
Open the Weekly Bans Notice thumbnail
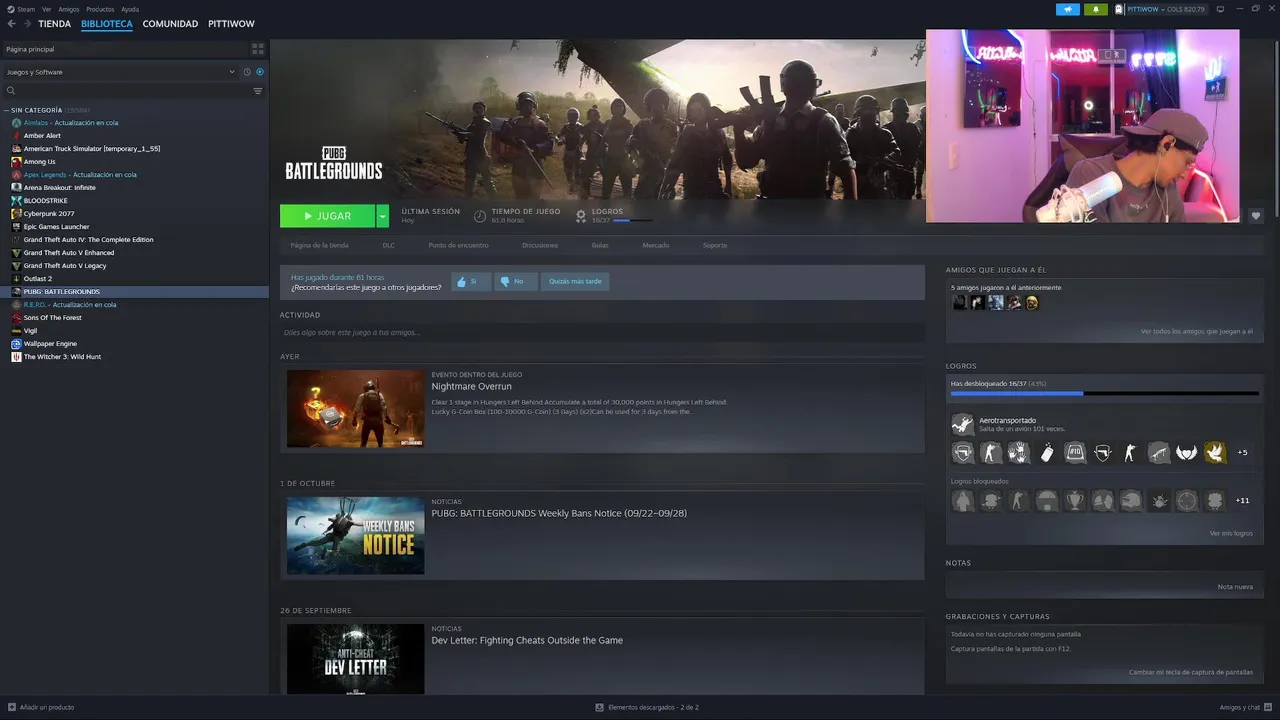click(x=356, y=536)
